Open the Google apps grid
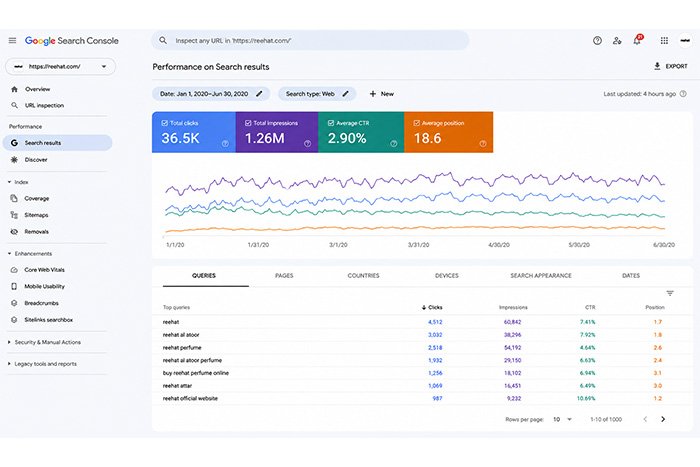Image resolution: width=700 pixels, height=467 pixels. point(664,41)
